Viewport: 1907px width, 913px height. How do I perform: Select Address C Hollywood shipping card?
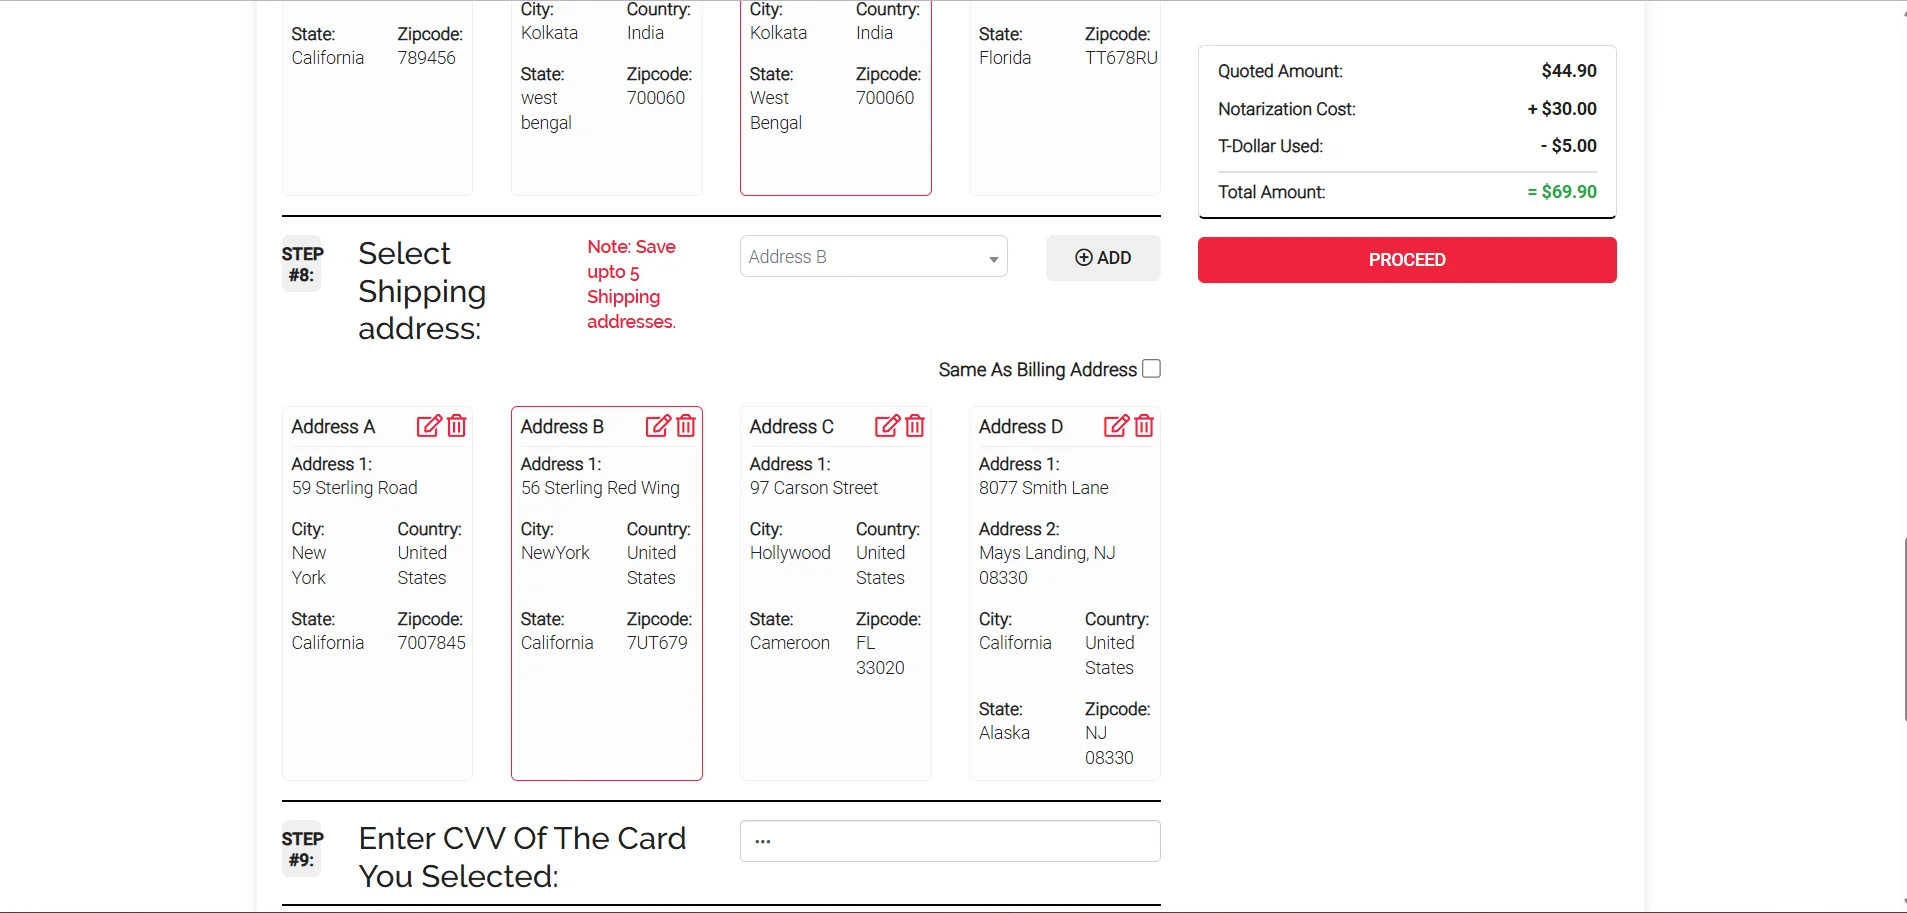(x=835, y=720)
